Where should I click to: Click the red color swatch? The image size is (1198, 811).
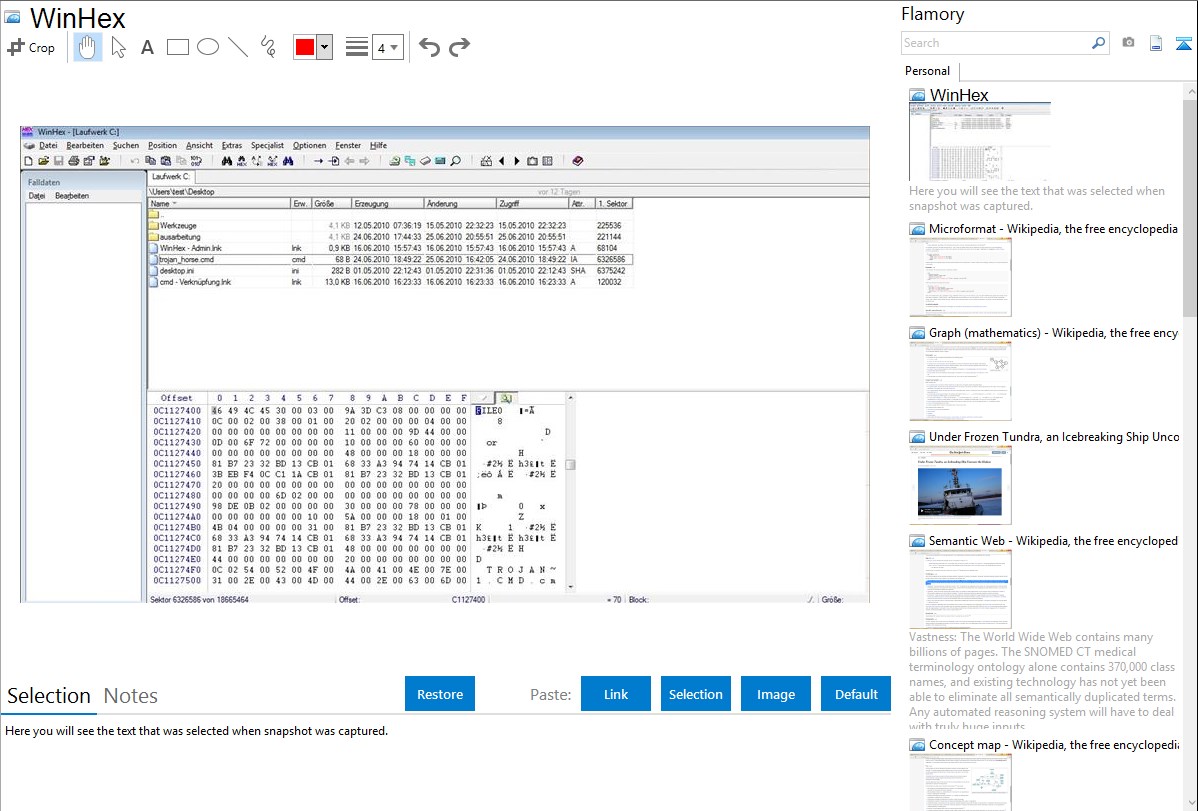pos(305,47)
